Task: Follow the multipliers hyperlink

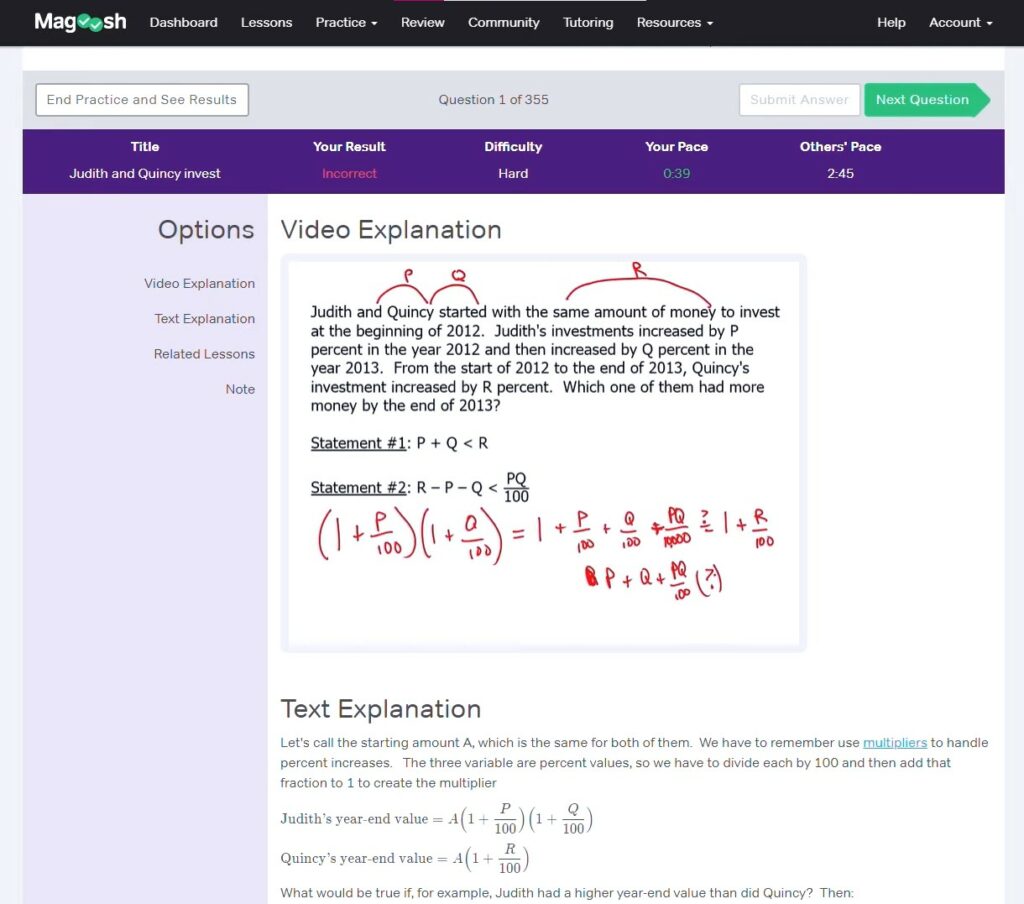Action: click(895, 743)
